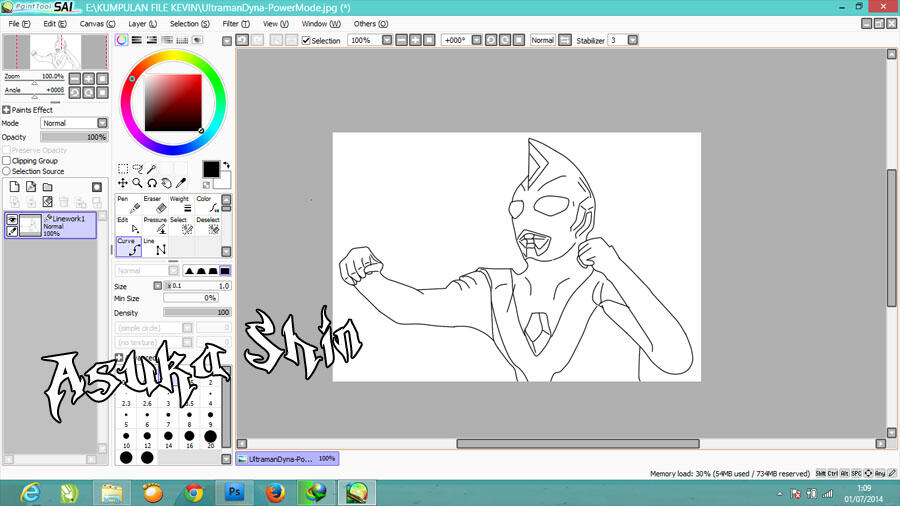Toggle the Selection checkbox in toolbar
This screenshot has width=900, height=506.
click(306, 41)
